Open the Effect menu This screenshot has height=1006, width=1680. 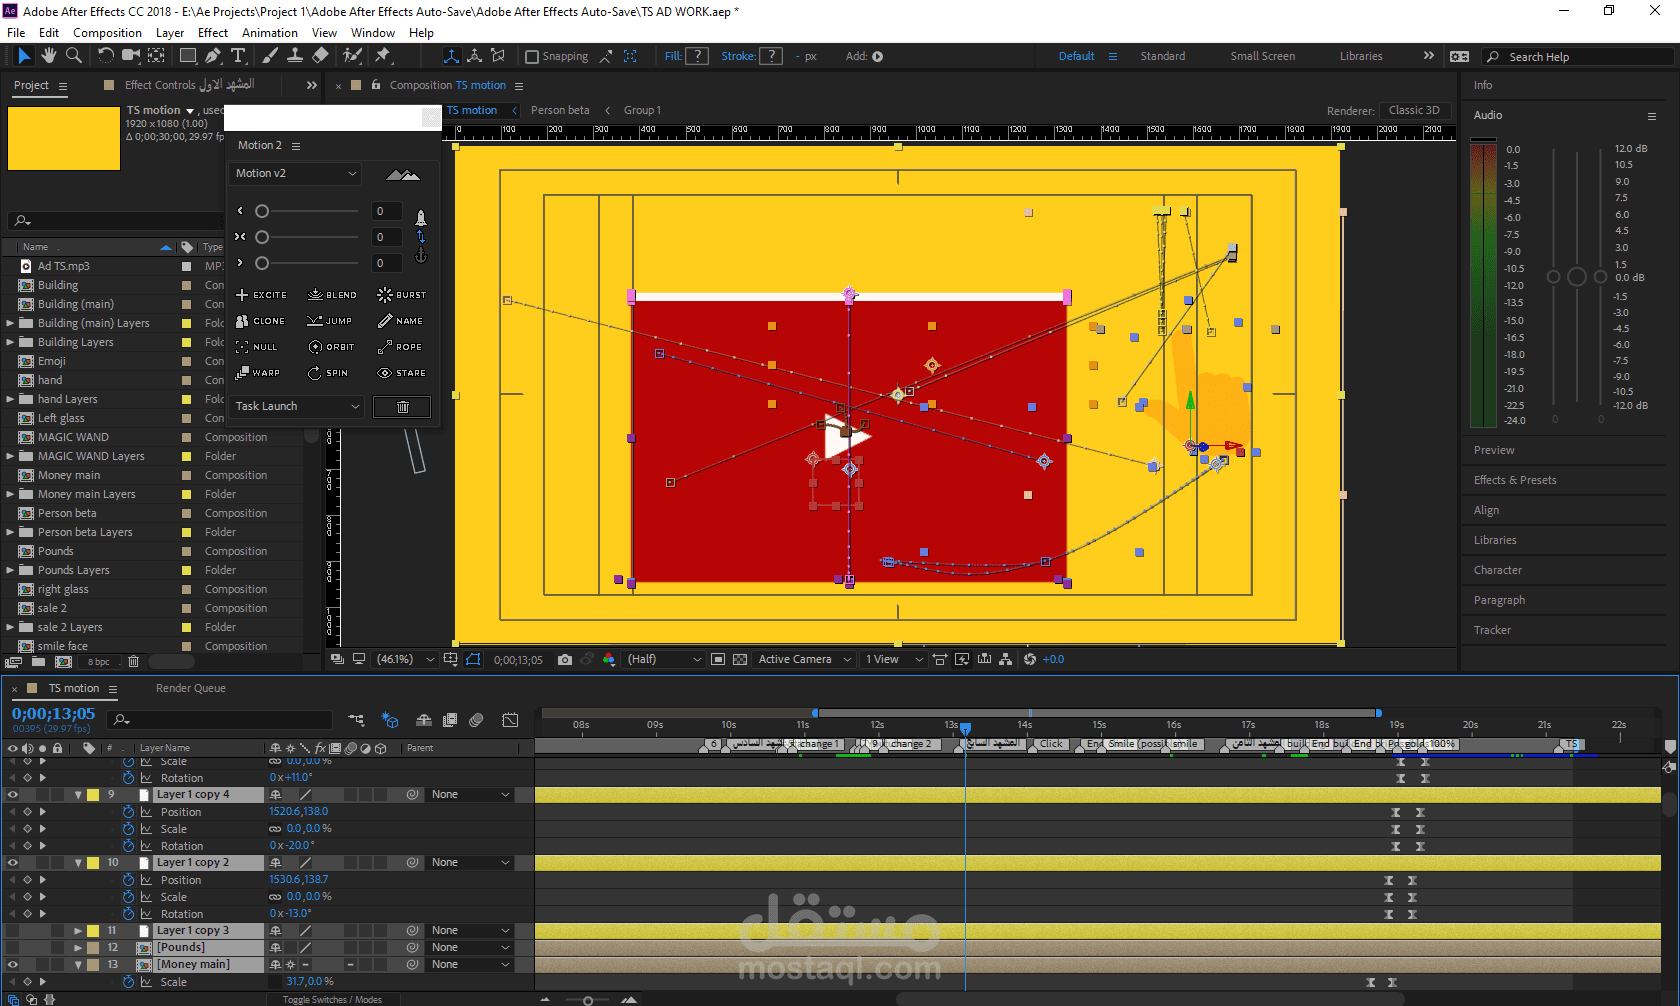pos(213,33)
